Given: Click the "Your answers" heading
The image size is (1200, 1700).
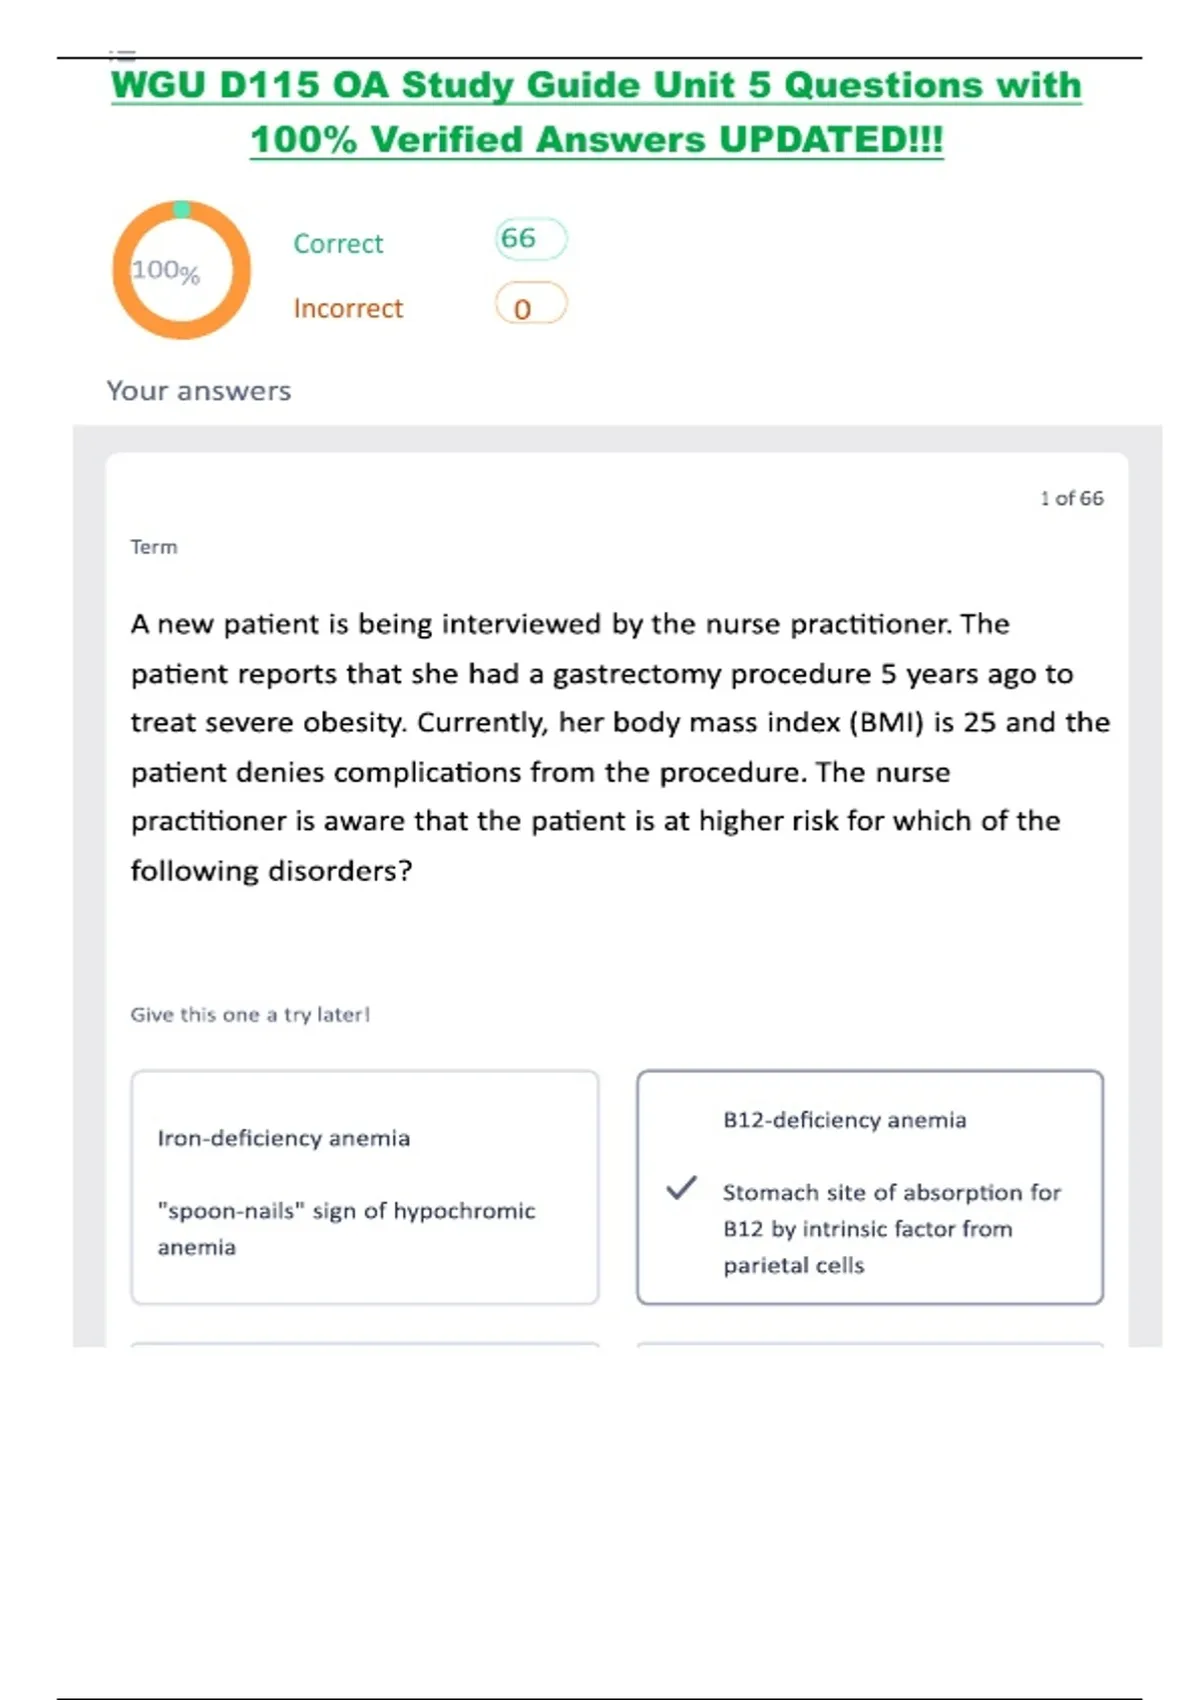Looking at the screenshot, I should pyautogui.click(x=199, y=391).
